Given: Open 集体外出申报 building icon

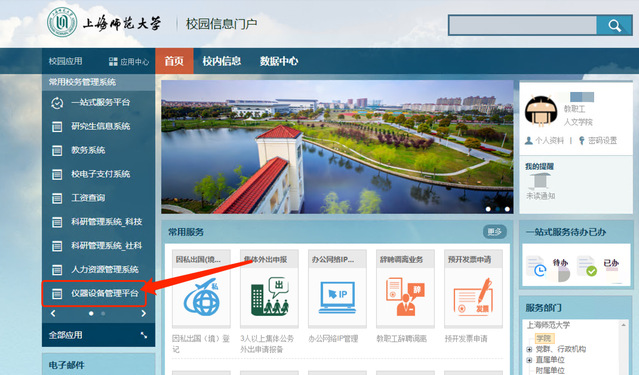Looking at the screenshot, I should pos(270,297).
